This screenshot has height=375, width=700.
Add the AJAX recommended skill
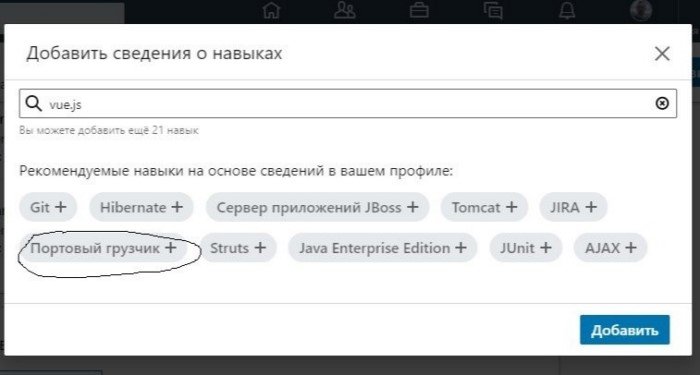click(x=610, y=248)
